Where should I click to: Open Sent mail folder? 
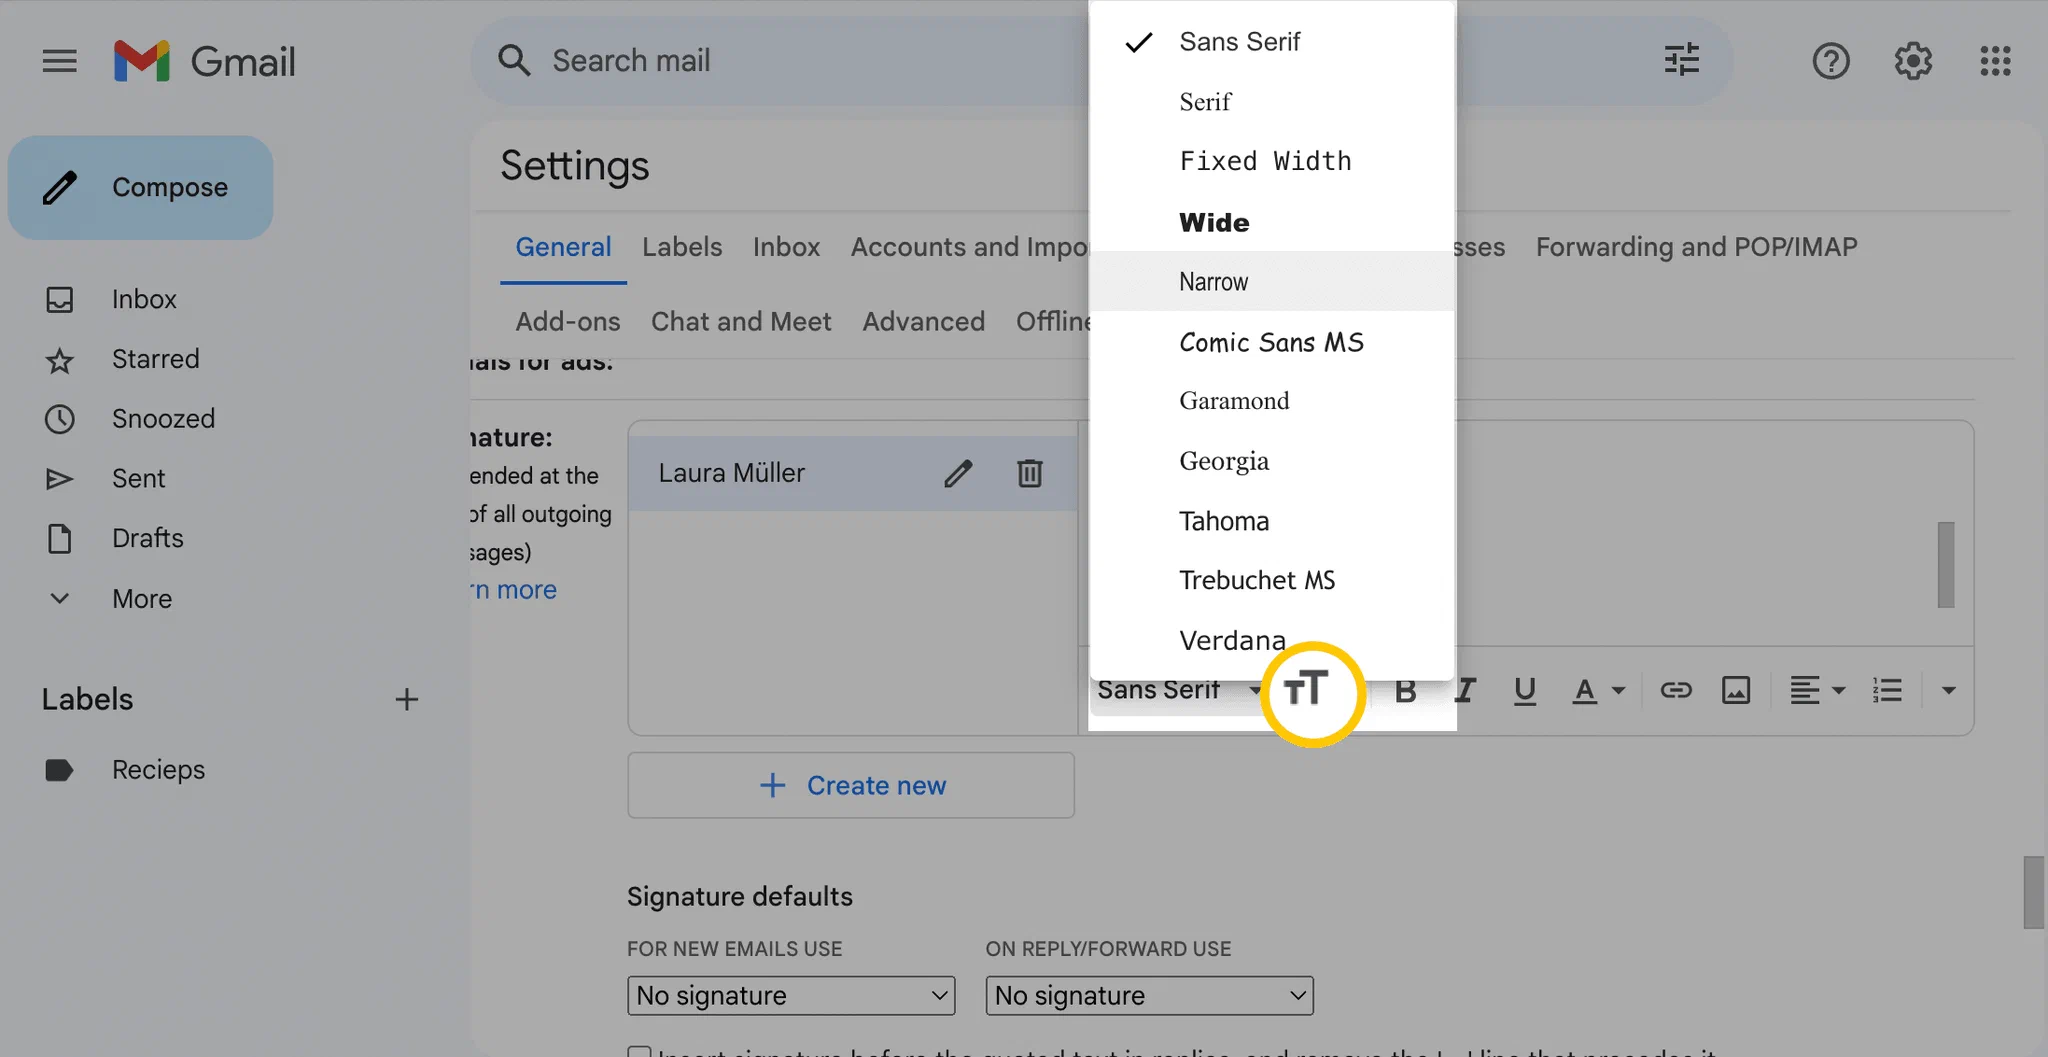point(138,479)
